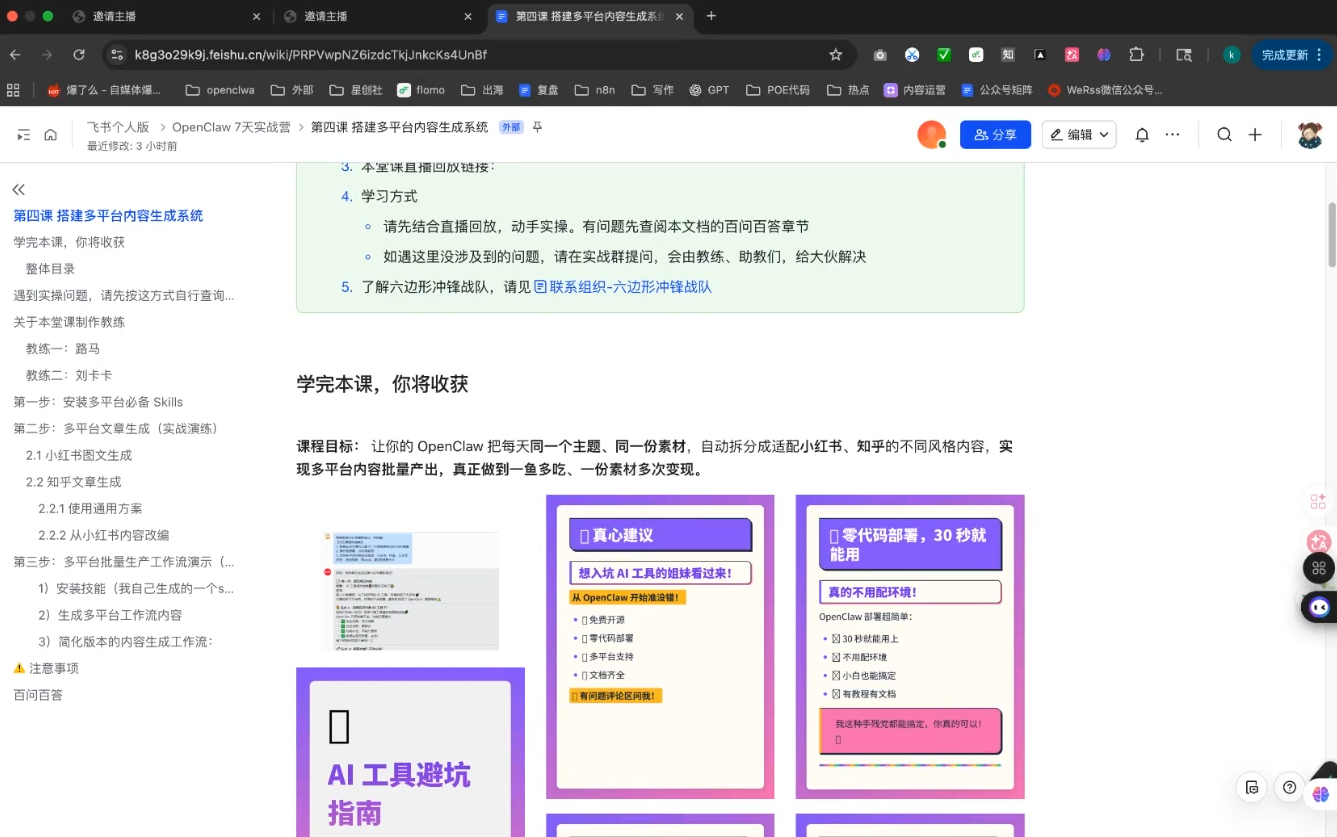Select the red translate extension icon
Screen dimensions: 1337x837
1072,55
